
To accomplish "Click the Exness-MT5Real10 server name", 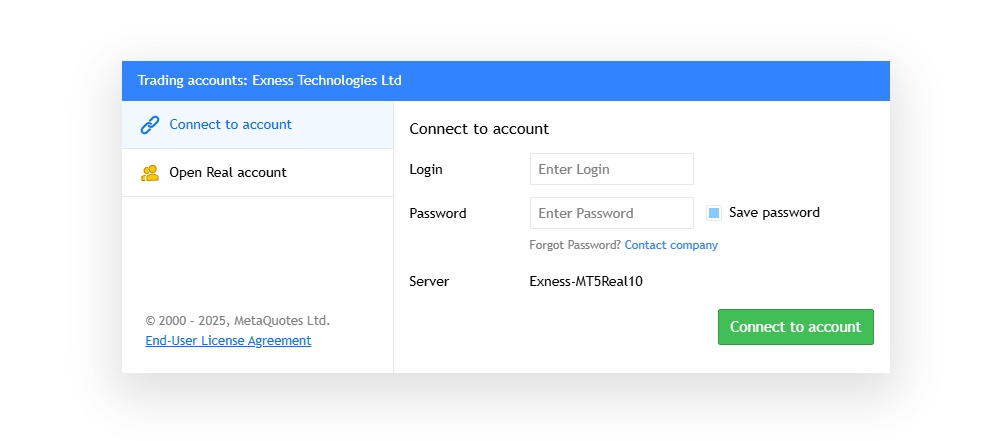I will pos(586,282).
